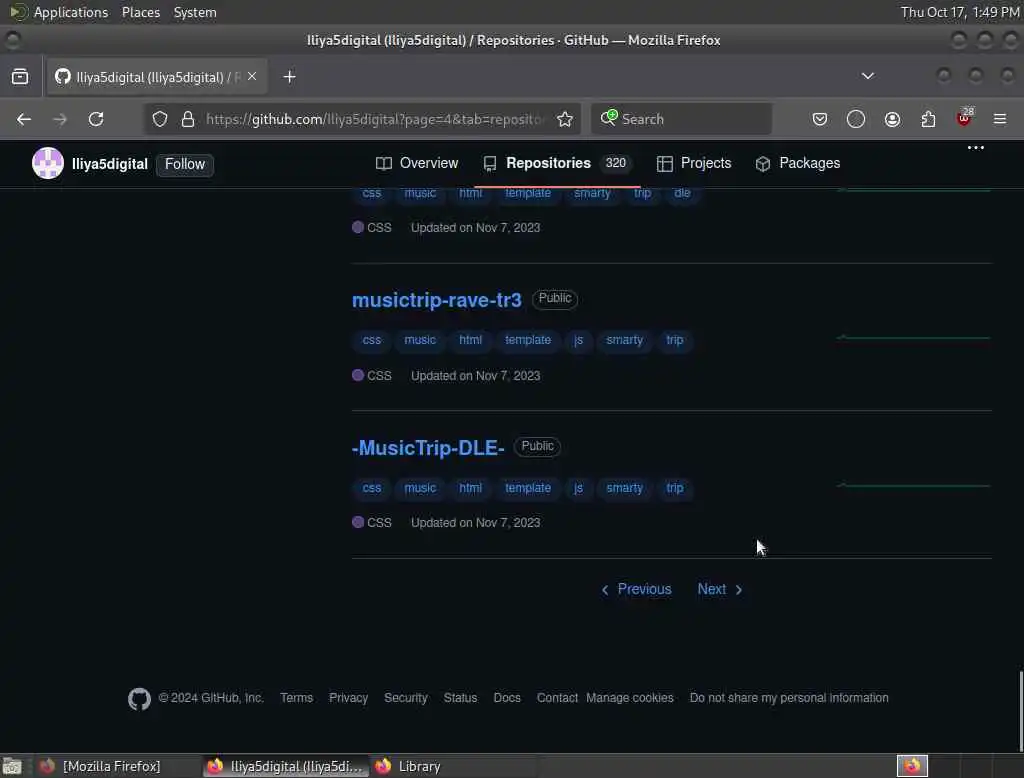Open the Applications menu
Screen dimensions: 1024x778
(71, 12)
